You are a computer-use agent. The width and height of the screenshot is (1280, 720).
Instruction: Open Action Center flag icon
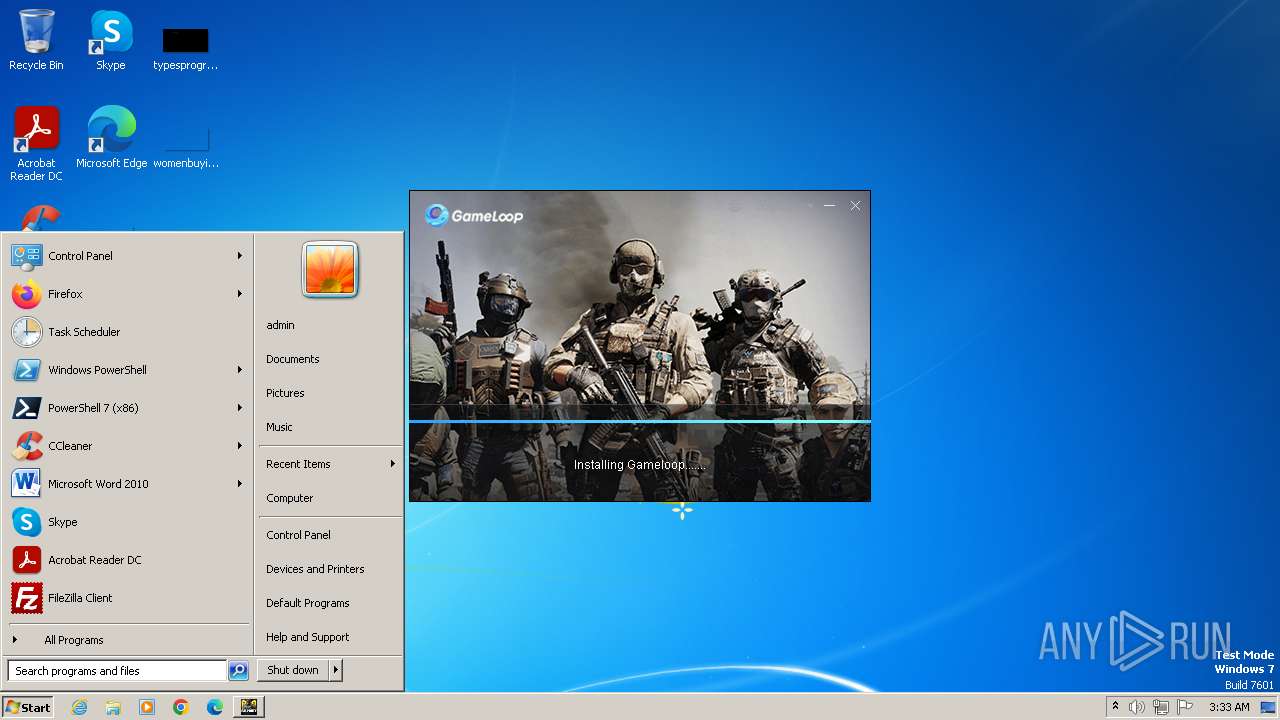click(1185, 707)
